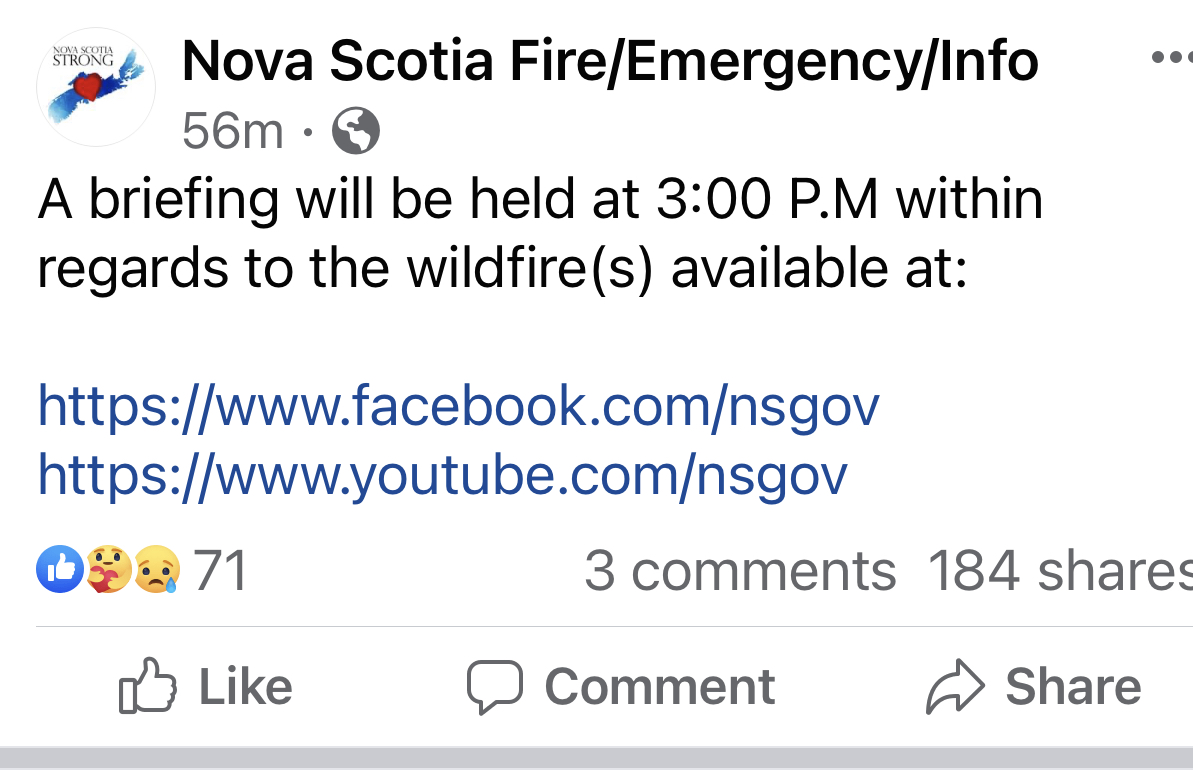Open the youtube.com/nsgov link
Viewport: 1193px width, 783px height.
tap(443, 475)
